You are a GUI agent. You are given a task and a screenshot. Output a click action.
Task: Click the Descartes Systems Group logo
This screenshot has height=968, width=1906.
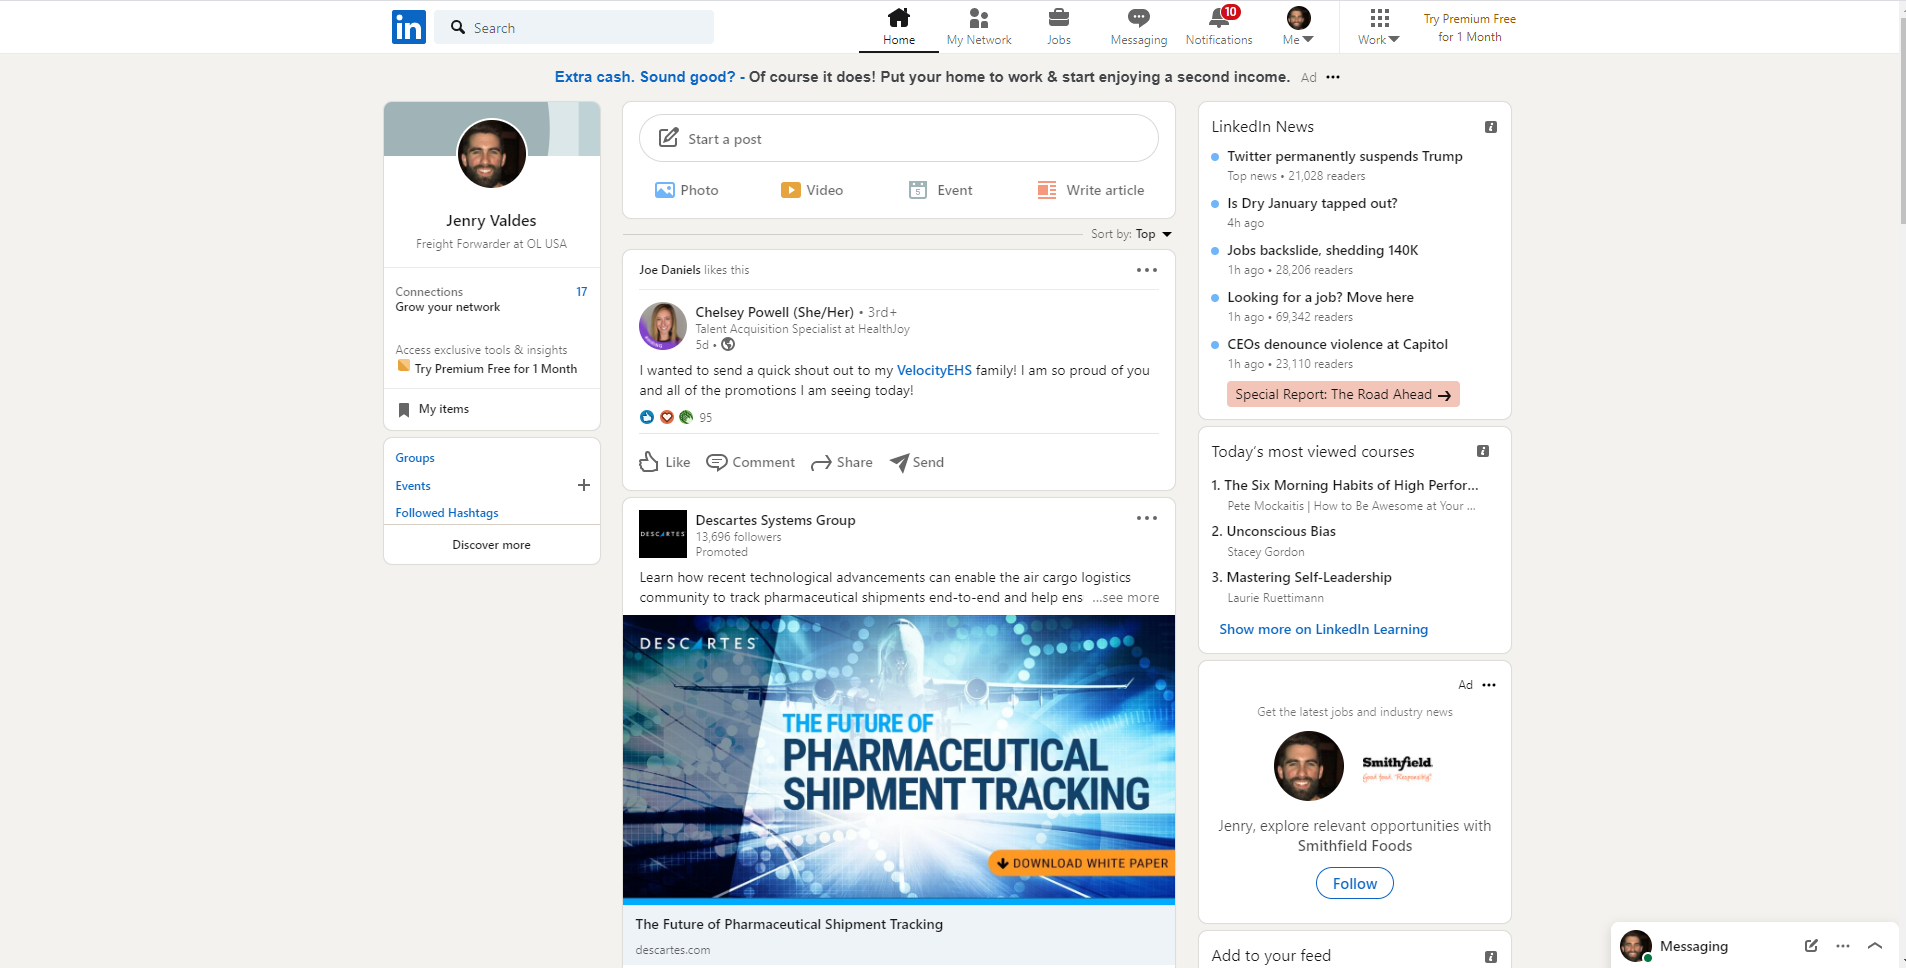(x=663, y=534)
